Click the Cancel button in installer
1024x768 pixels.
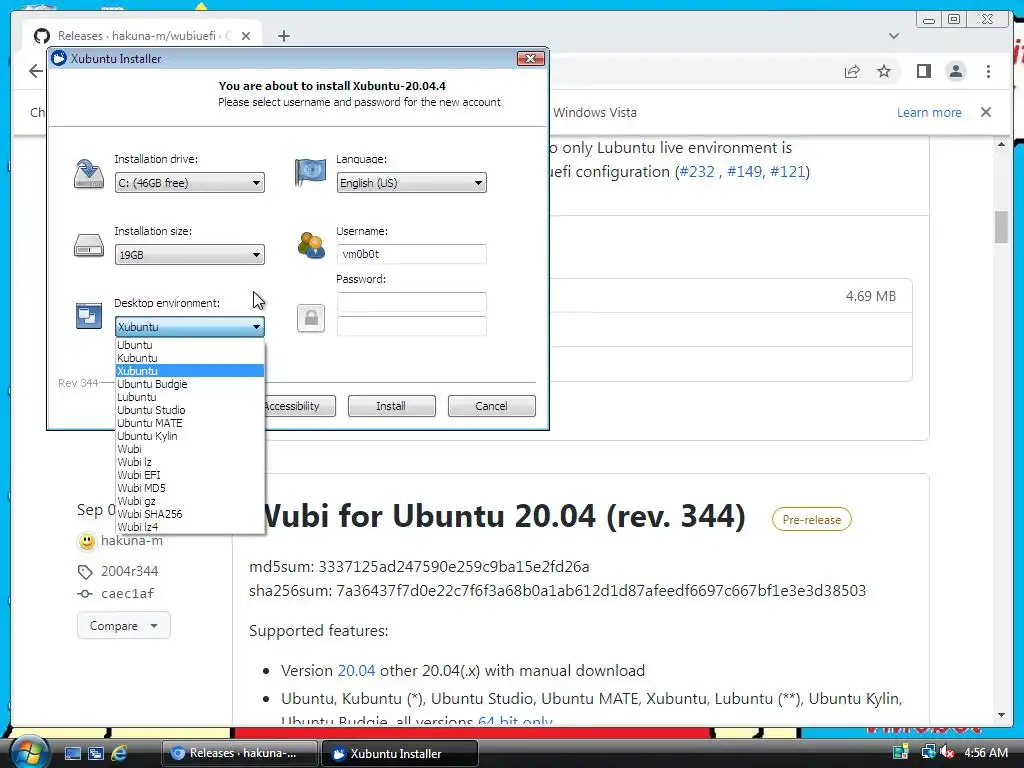[491, 406]
